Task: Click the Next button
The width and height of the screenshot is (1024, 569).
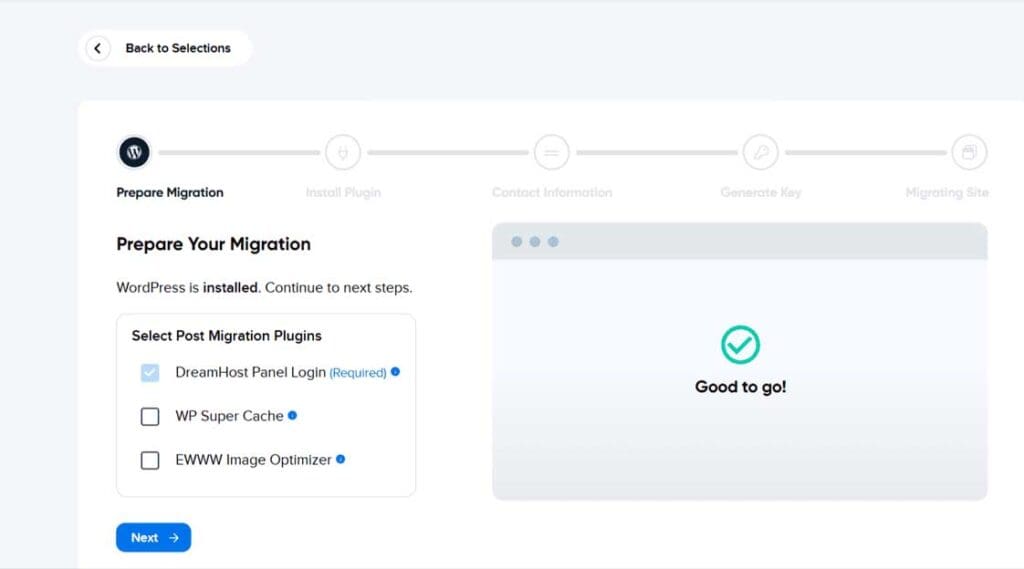Action: point(153,538)
